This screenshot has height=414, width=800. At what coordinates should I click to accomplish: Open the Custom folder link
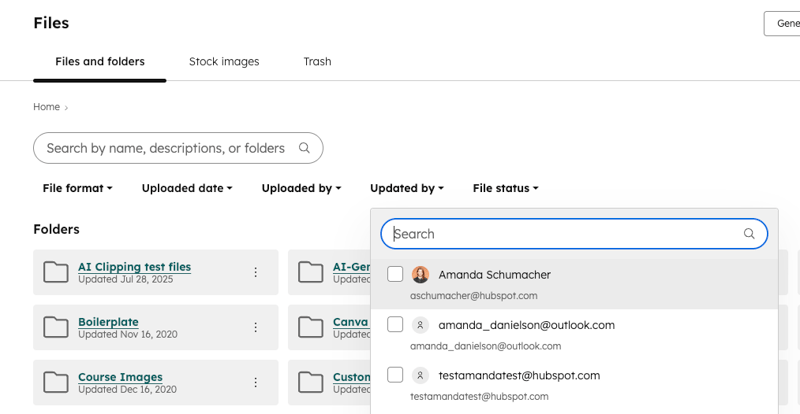click(x=352, y=377)
